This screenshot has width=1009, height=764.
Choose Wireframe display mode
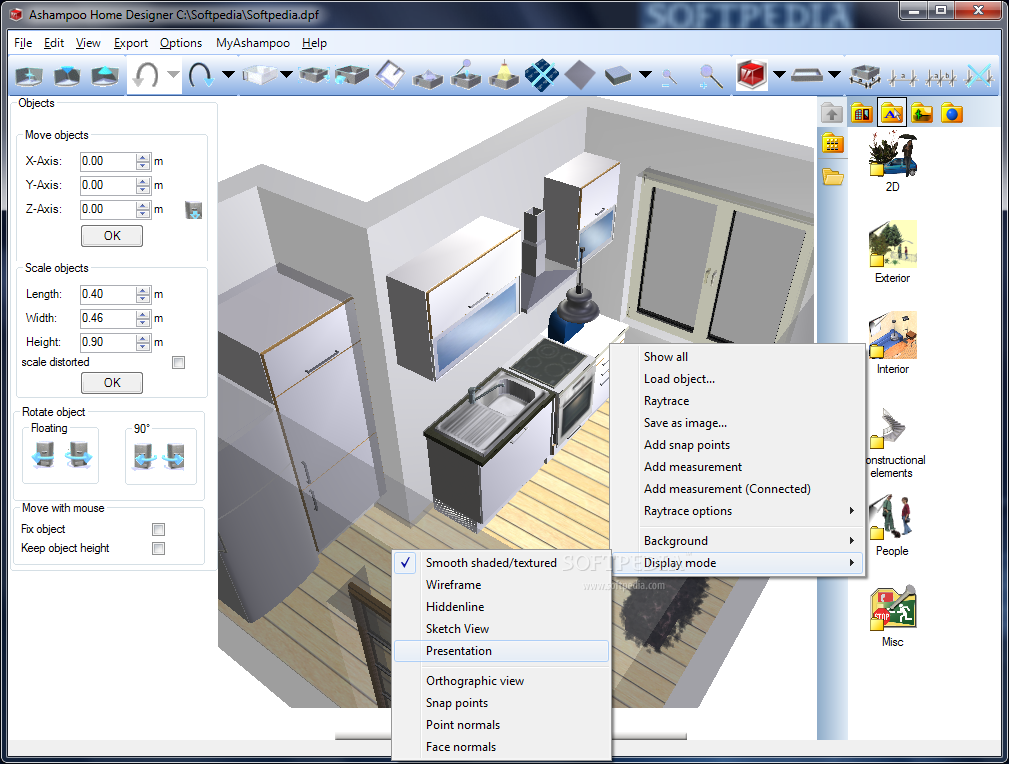click(x=501, y=584)
